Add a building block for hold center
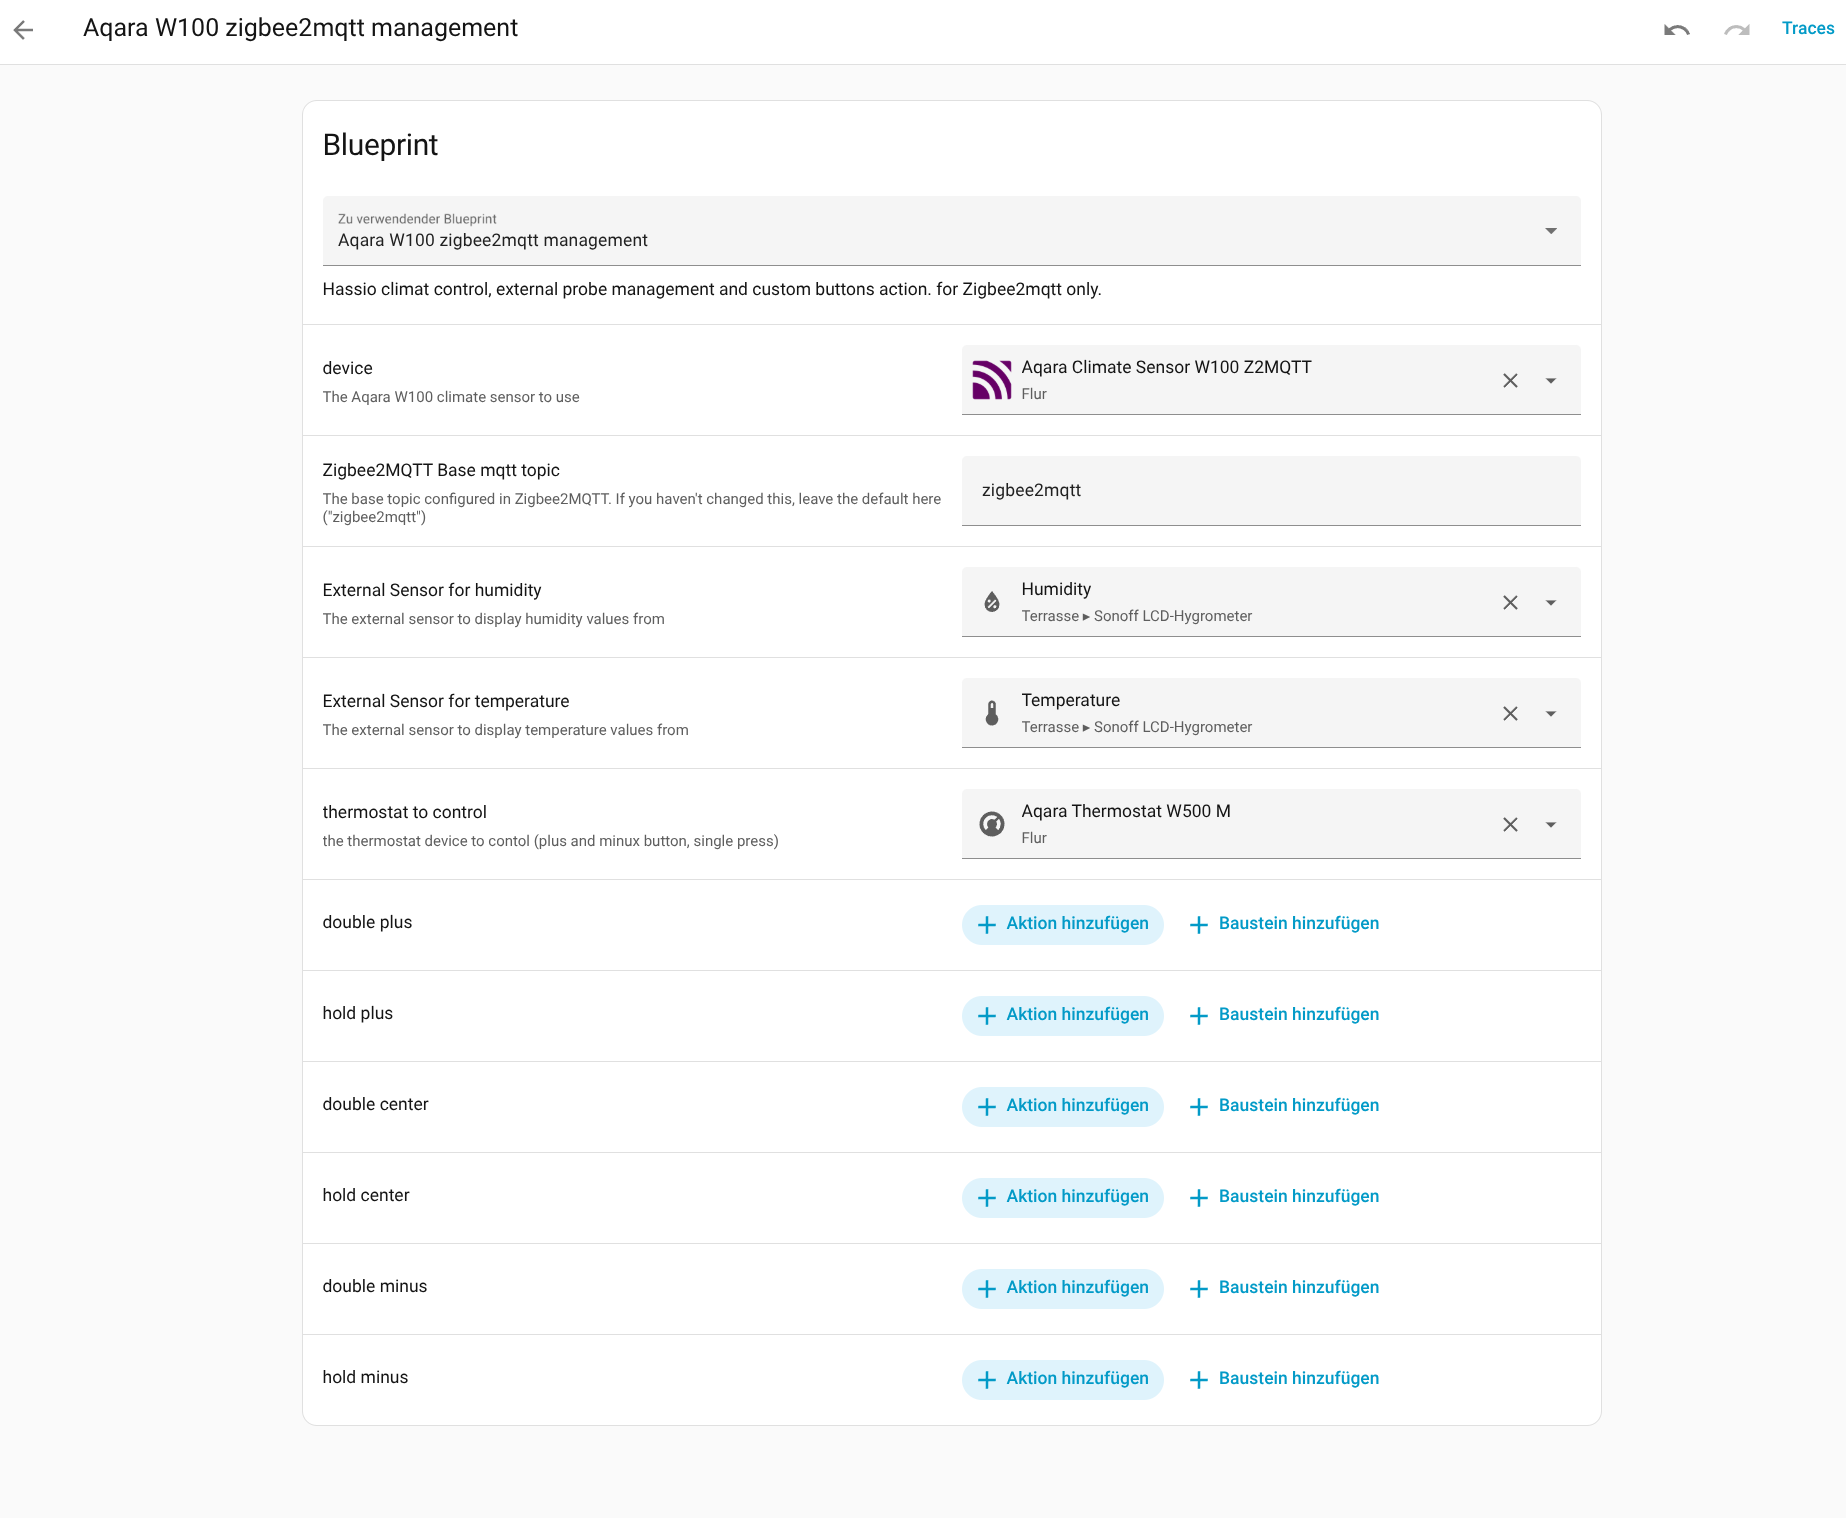The height and width of the screenshot is (1518, 1846). coord(1284,1197)
